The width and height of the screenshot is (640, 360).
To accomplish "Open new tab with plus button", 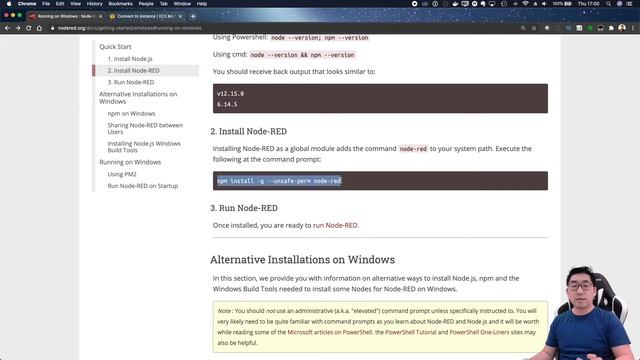I will [193, 16].
